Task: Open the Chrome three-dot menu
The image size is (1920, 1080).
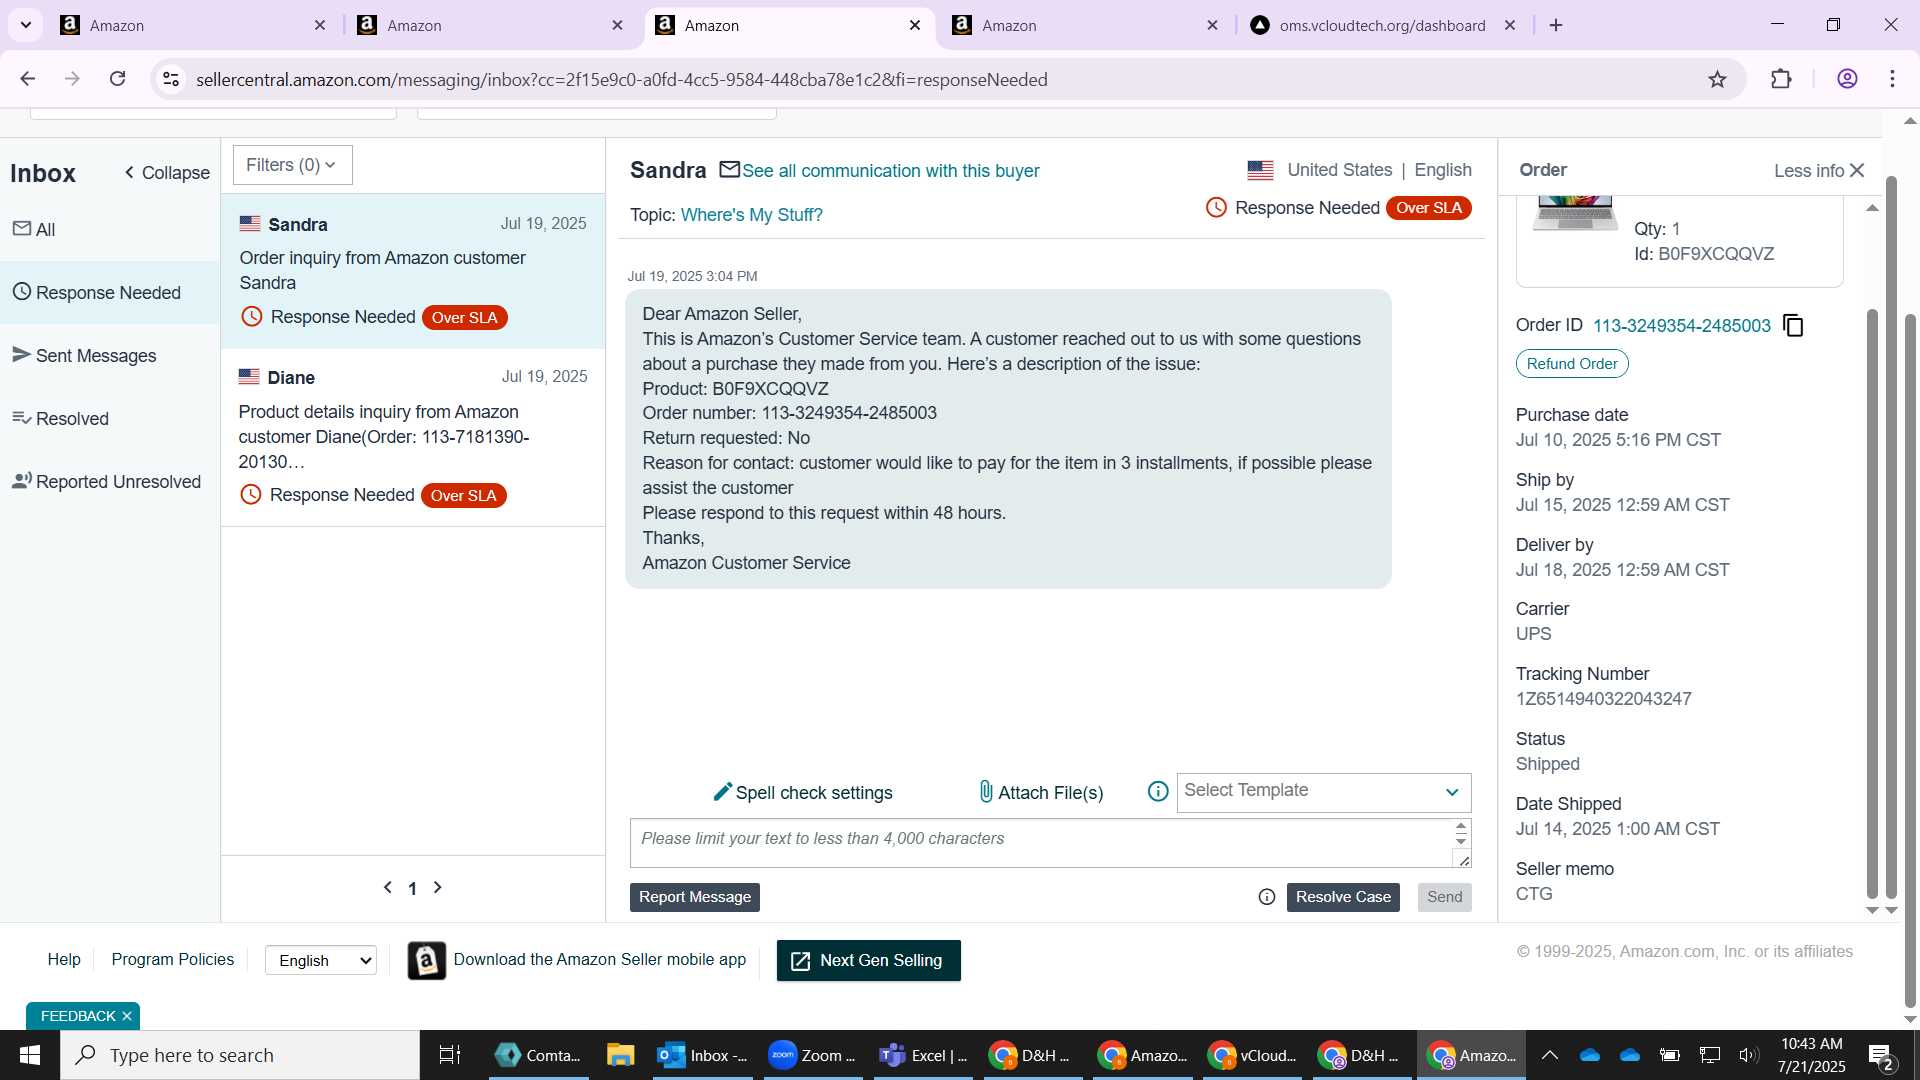Action: click(1893, 79)
